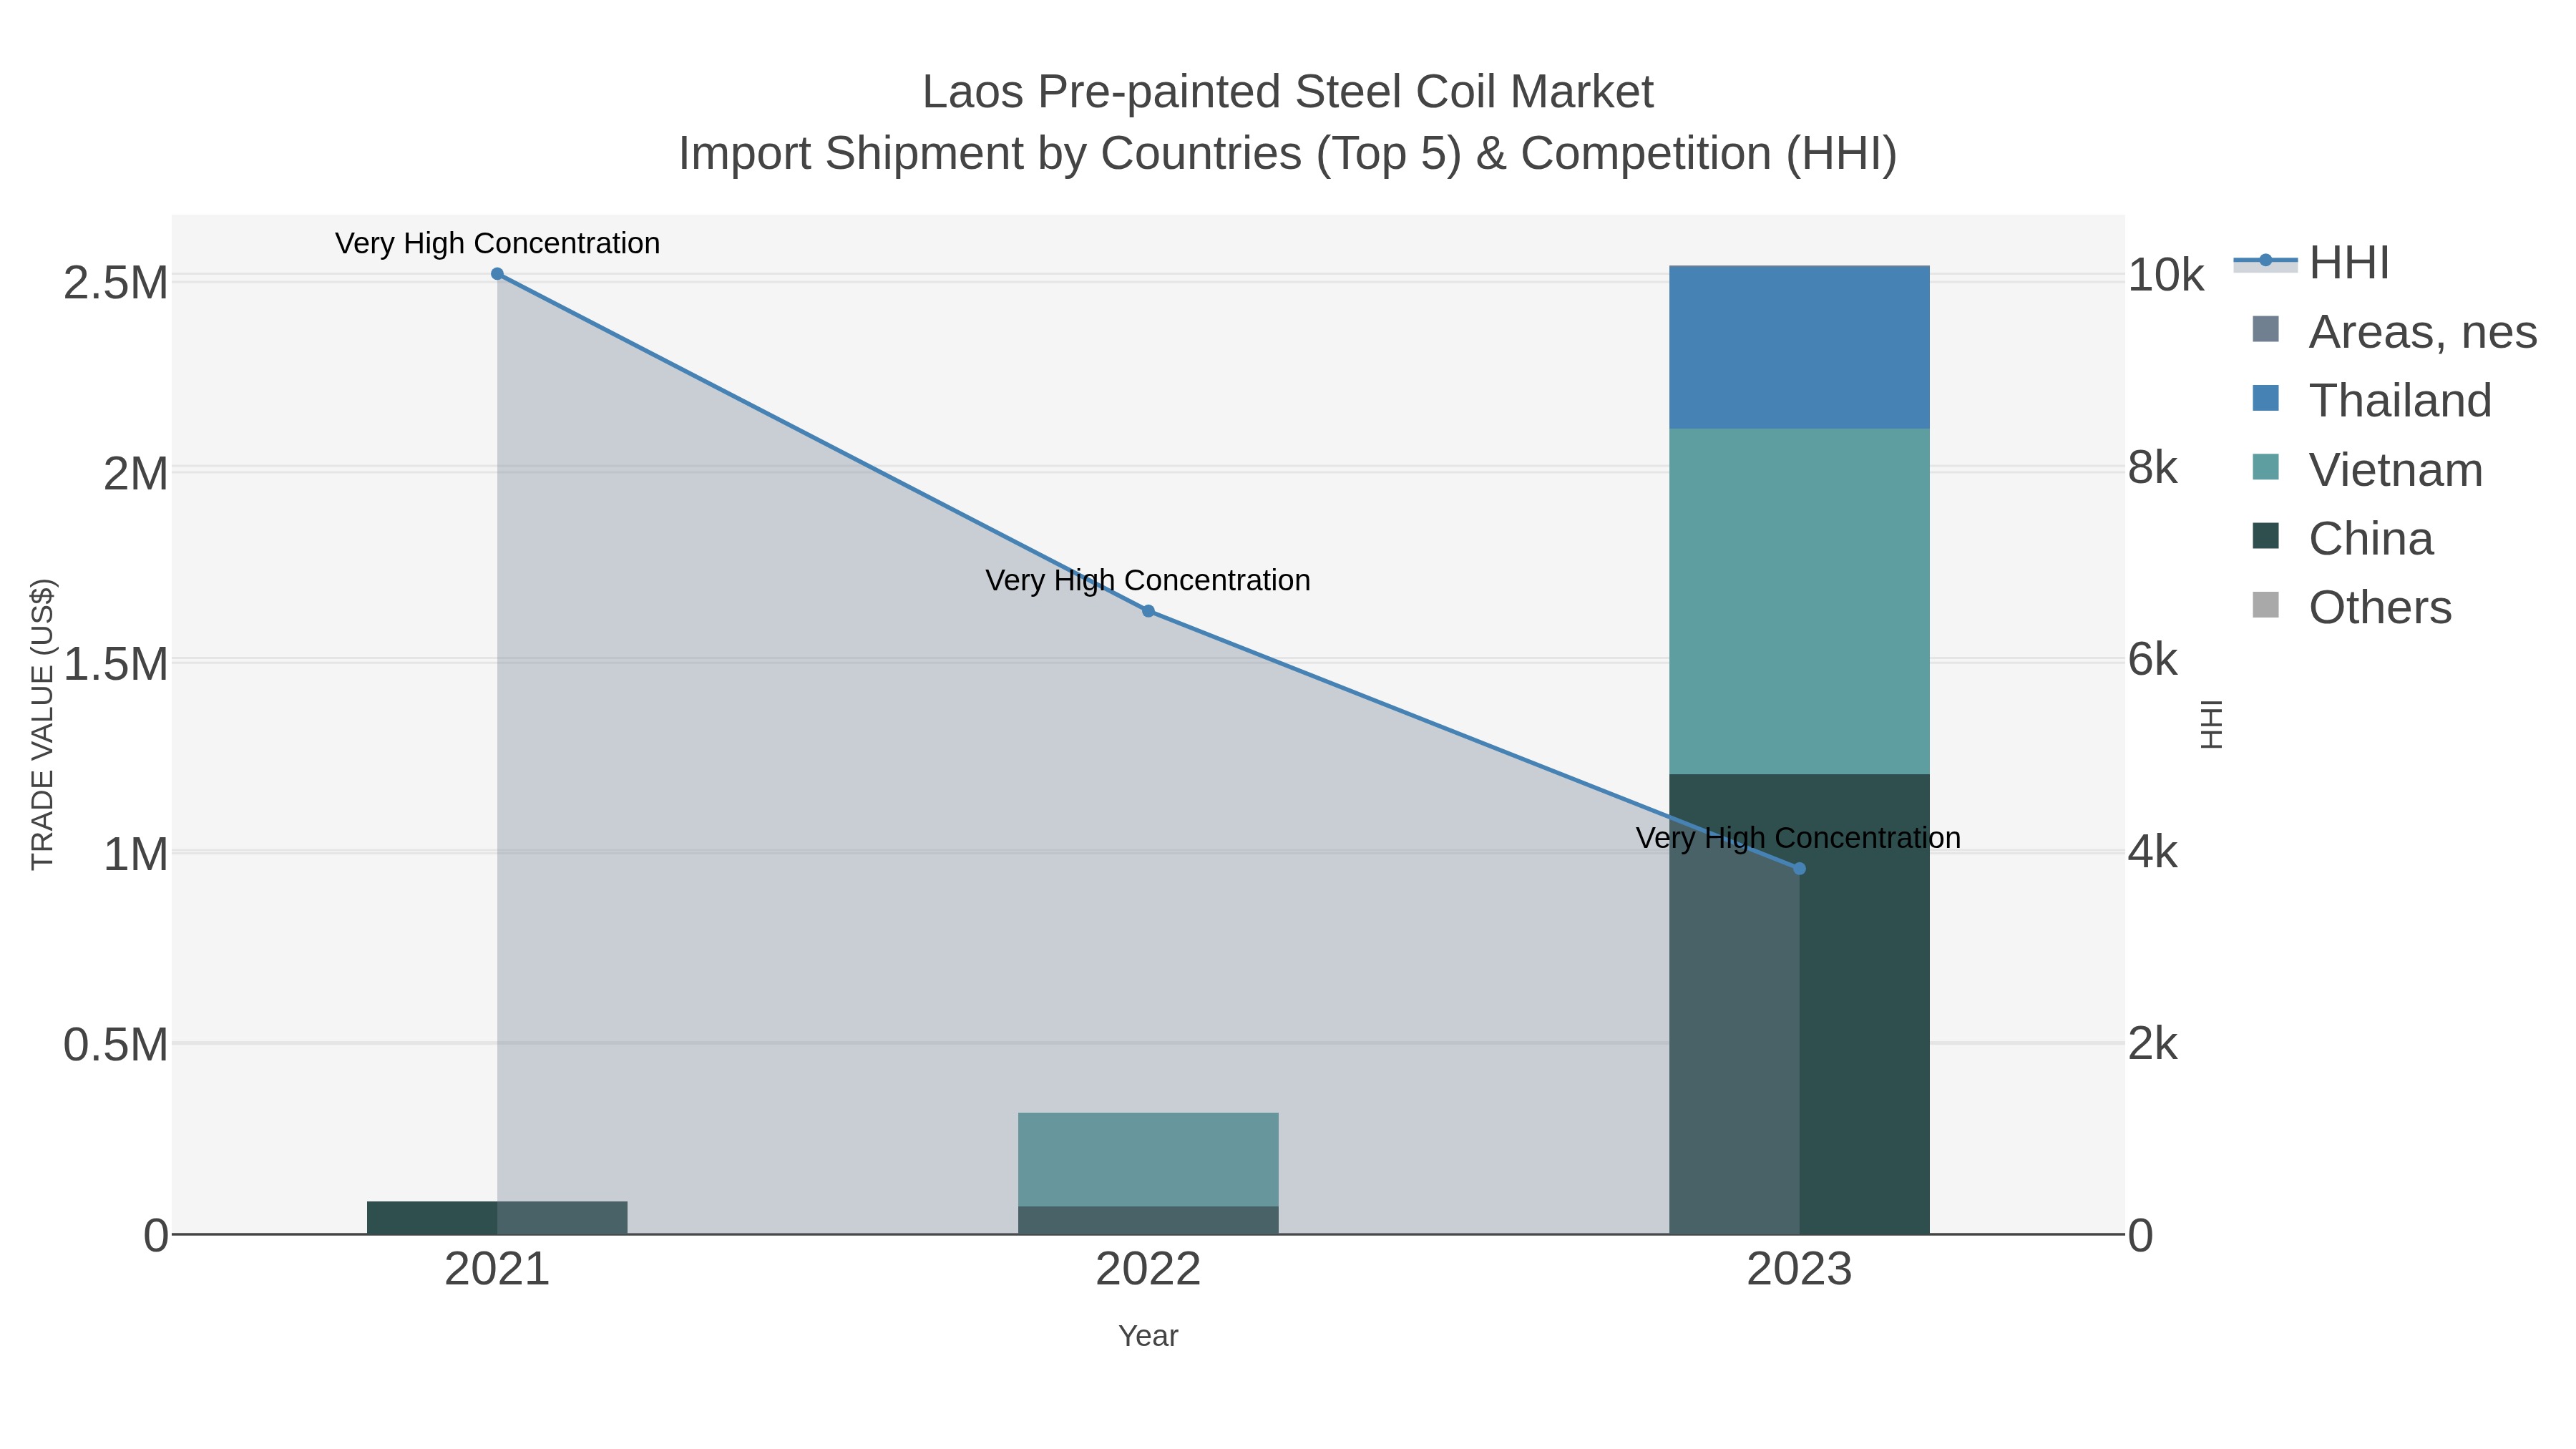This screenshot has height=1449, width=2576.
Task: Click the 8k right axis tick
Action: pyautogui.click(x=2153, y=468)
